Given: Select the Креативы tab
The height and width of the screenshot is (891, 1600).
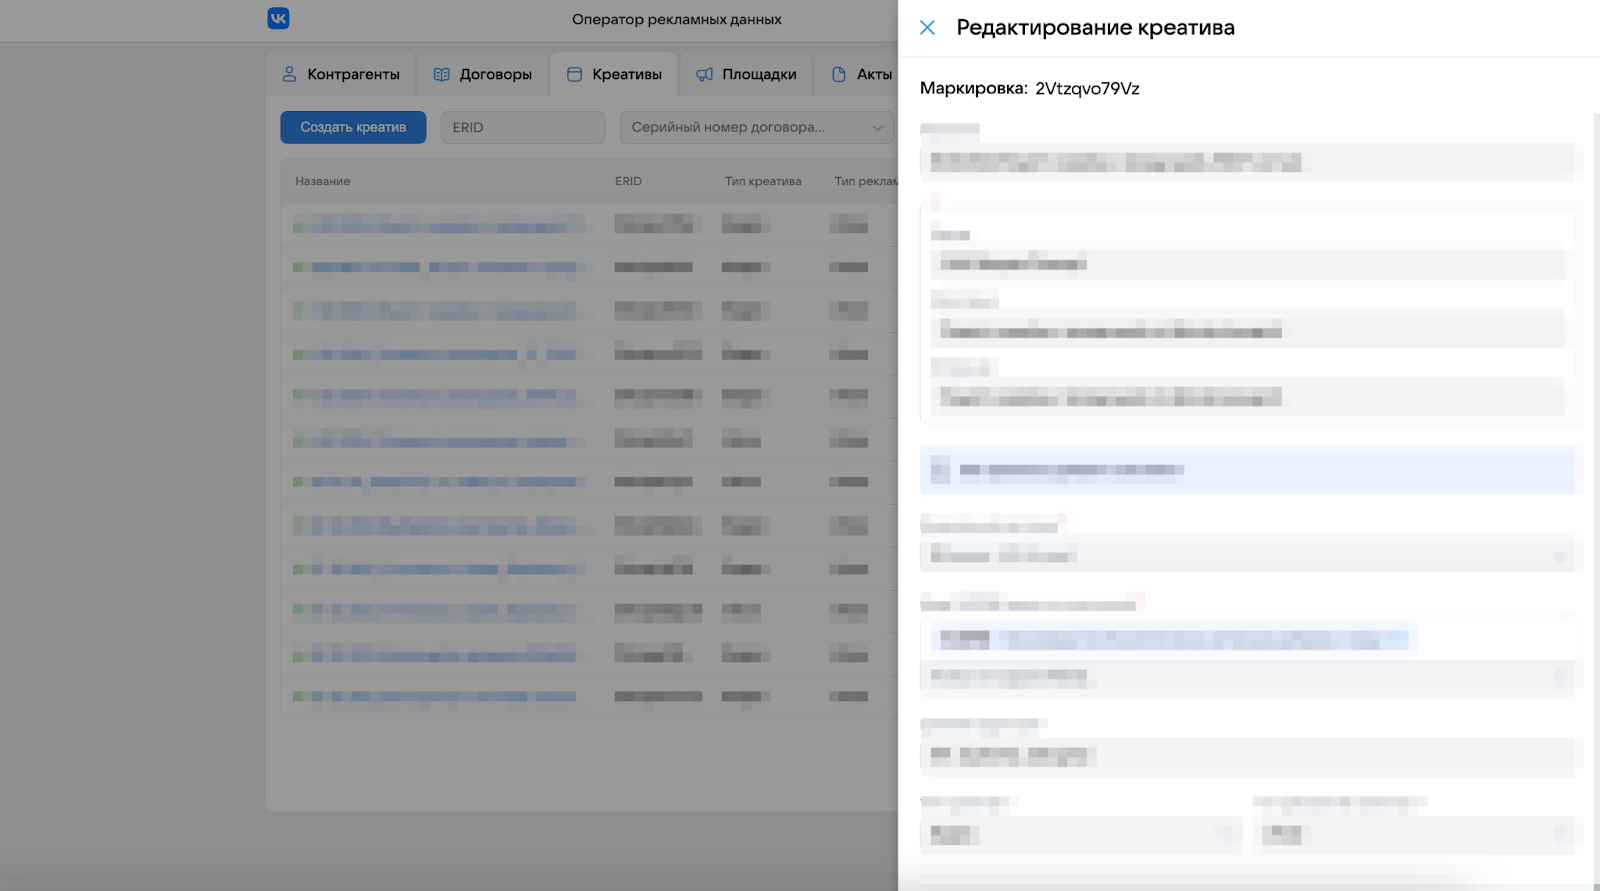Looking at the screenshot, I should coord(614,74).
